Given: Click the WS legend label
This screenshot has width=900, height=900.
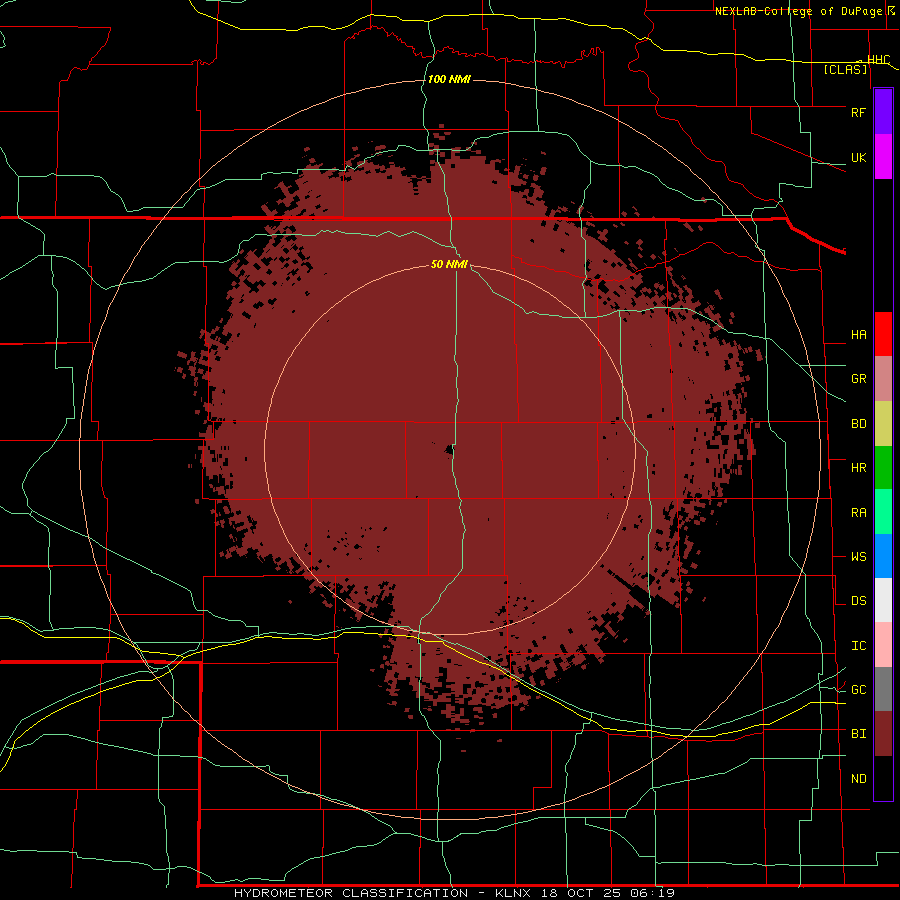Looking at the screenshot, I should click(x=858, y=557).
